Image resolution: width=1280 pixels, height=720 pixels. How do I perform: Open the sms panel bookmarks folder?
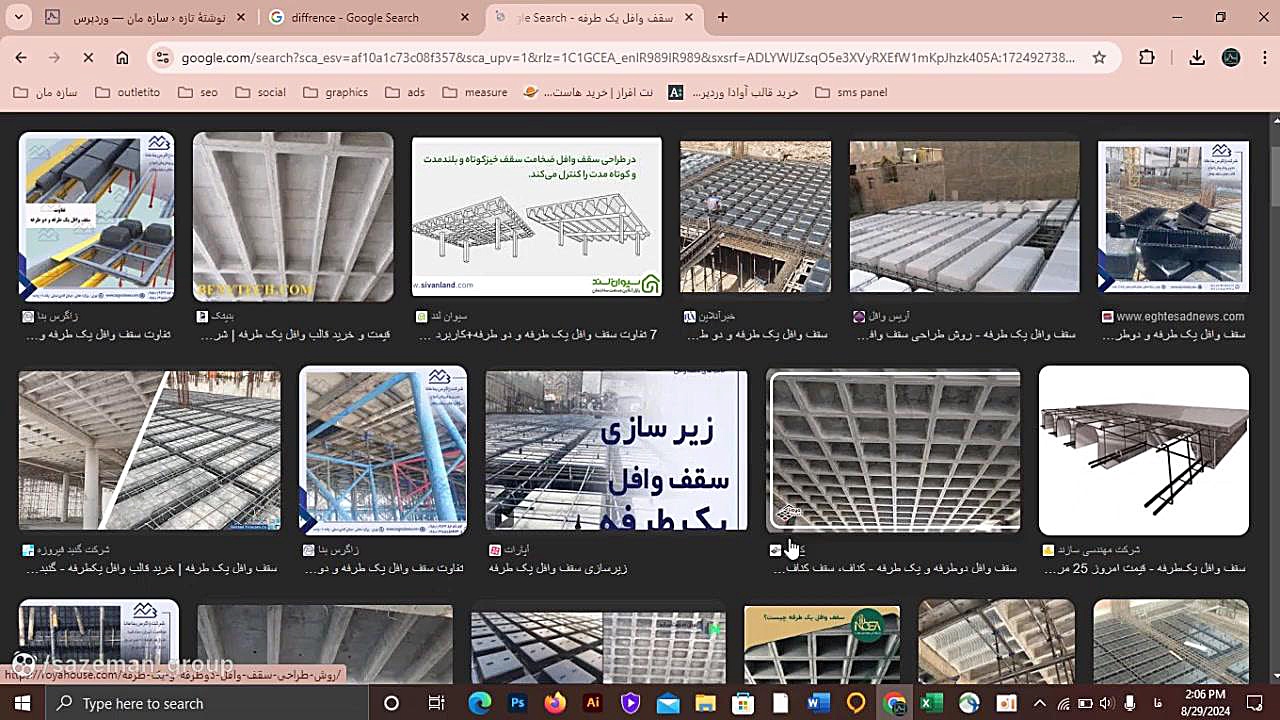pyautogui.click(x=851, y=92)
